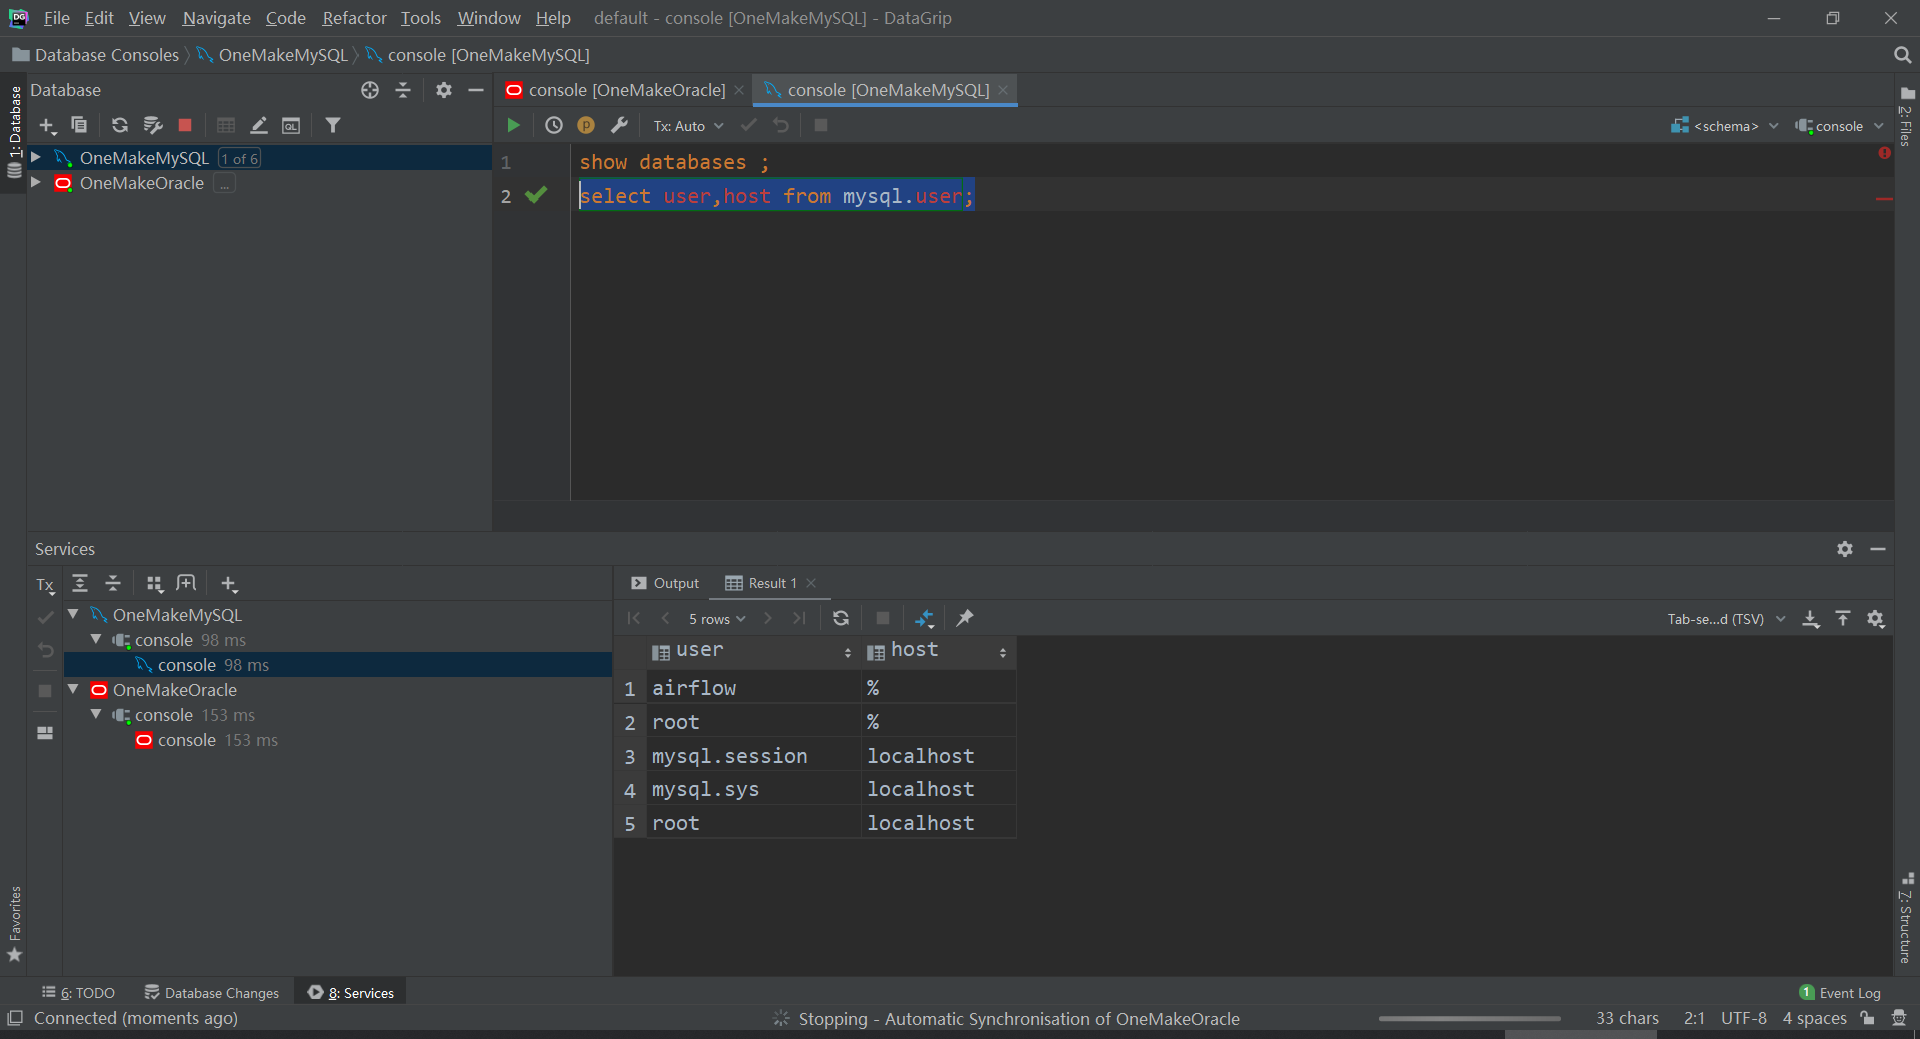Viewport: 1920px width, 1039px height.
Task: Click the Edit source pencil icon
Action: 259,125
